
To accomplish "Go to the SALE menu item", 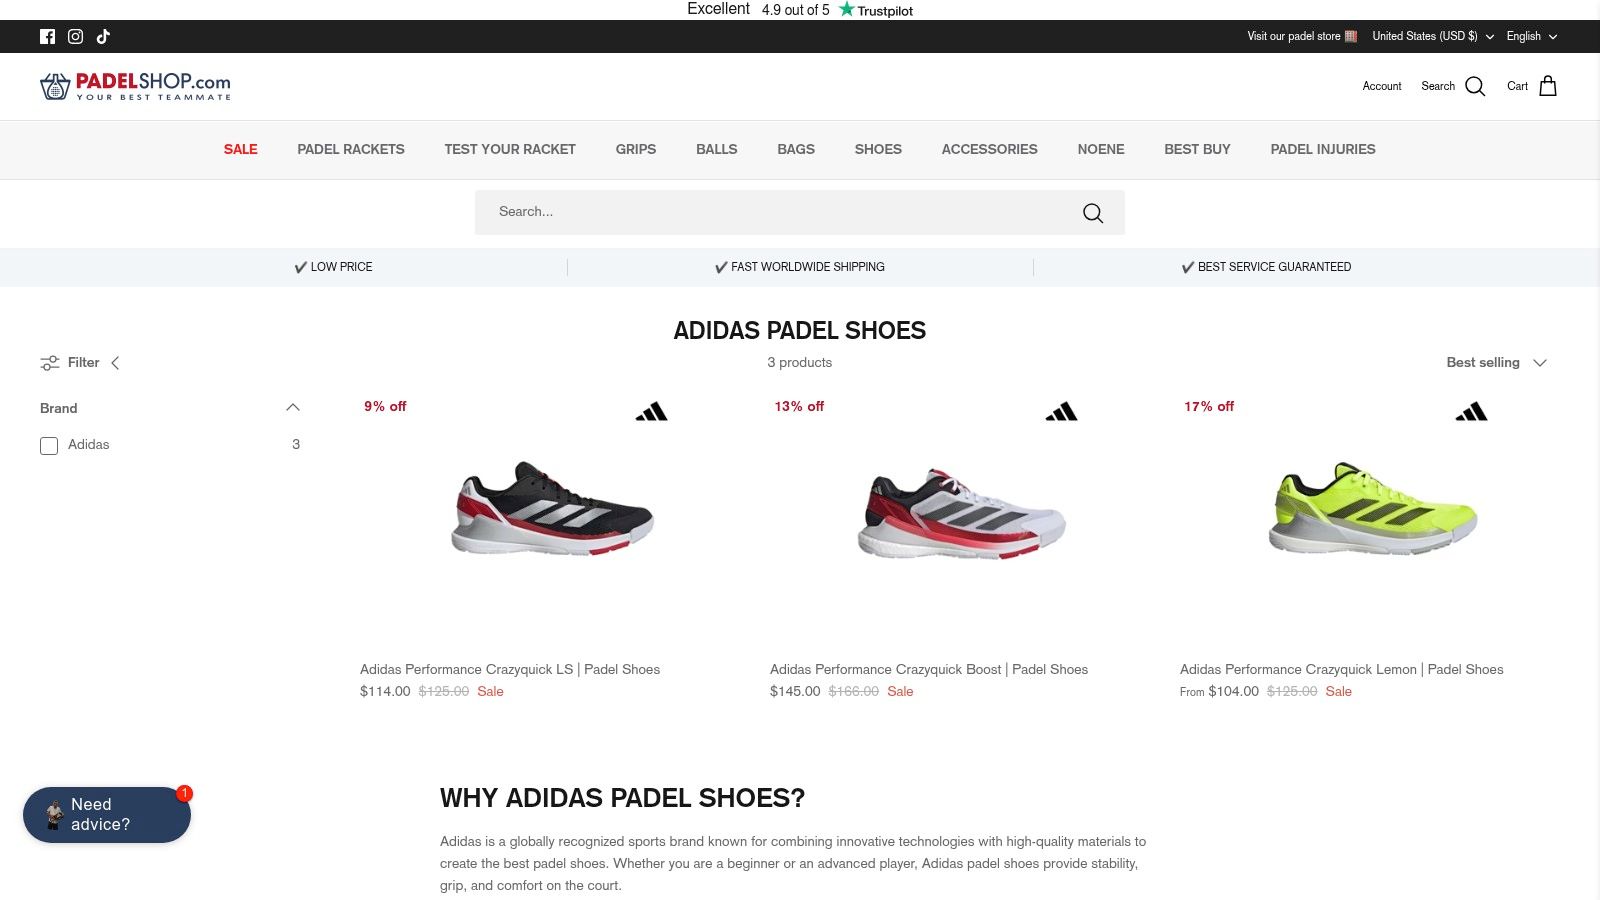I will tap(240, 150).
